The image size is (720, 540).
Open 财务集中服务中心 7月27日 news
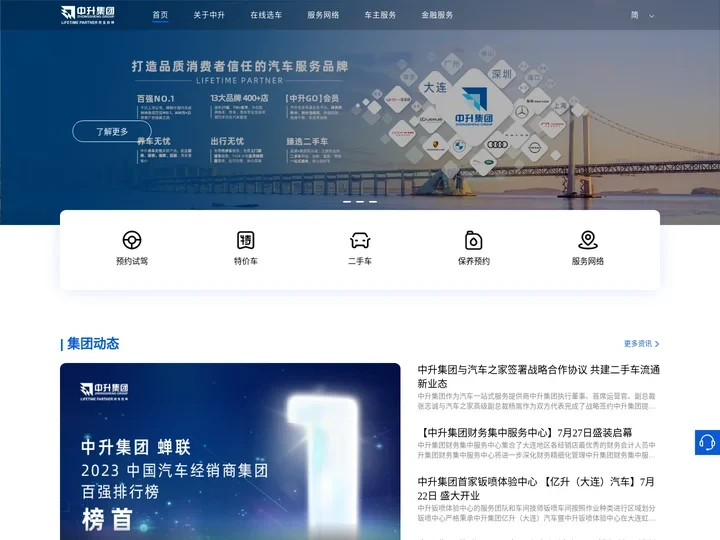click(525, 433)
